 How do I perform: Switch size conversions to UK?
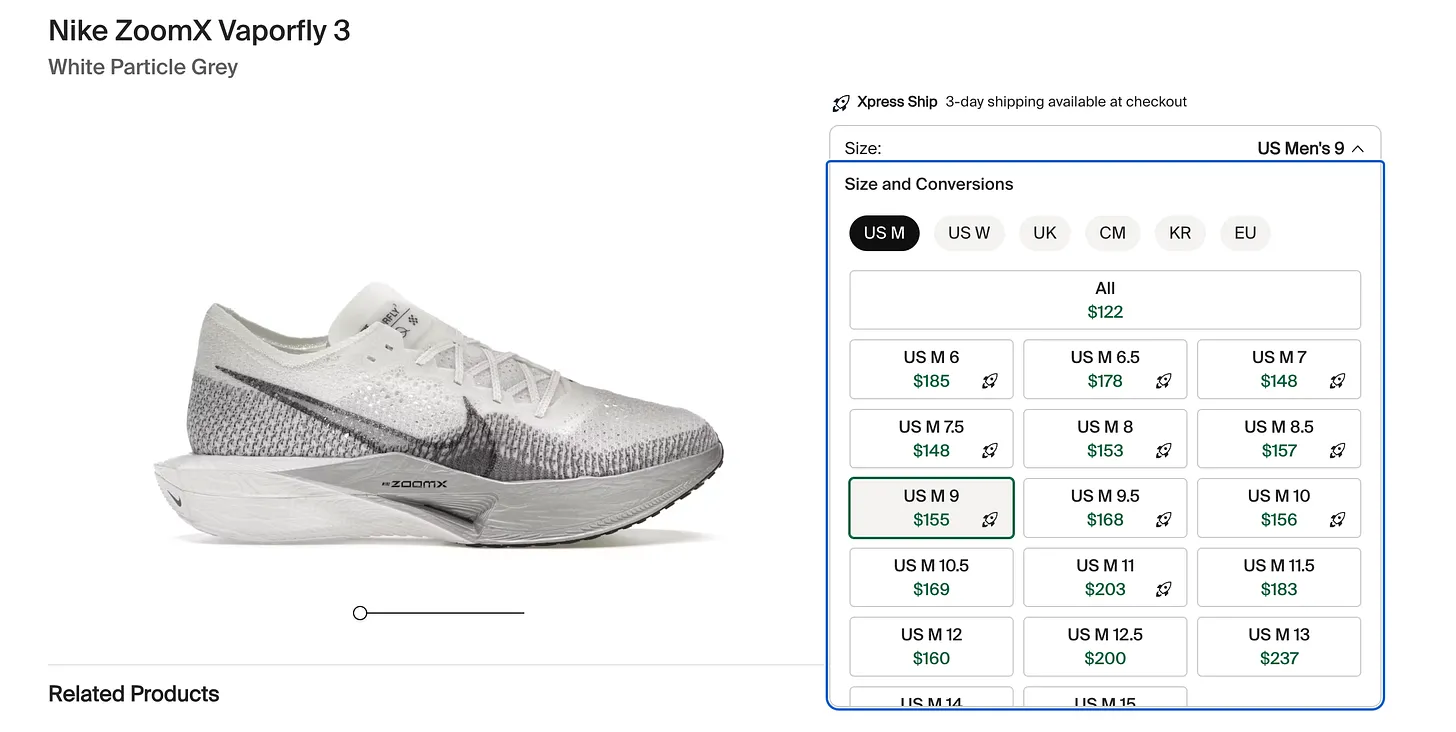pyautogui.click(x=1044, y=233)
